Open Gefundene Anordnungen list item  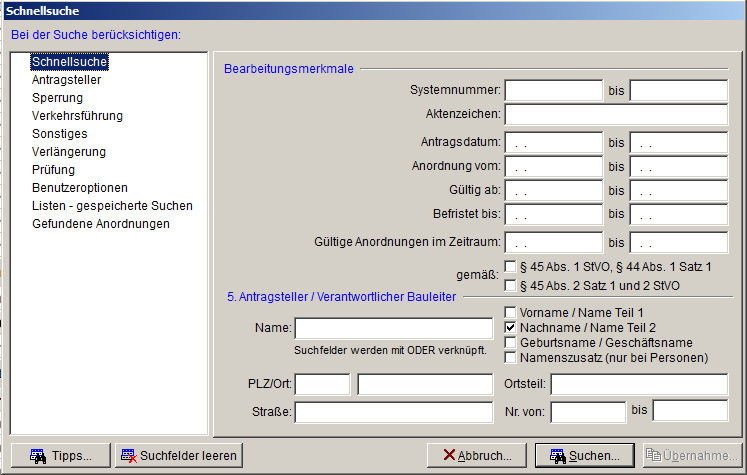(x=101, y=224)
